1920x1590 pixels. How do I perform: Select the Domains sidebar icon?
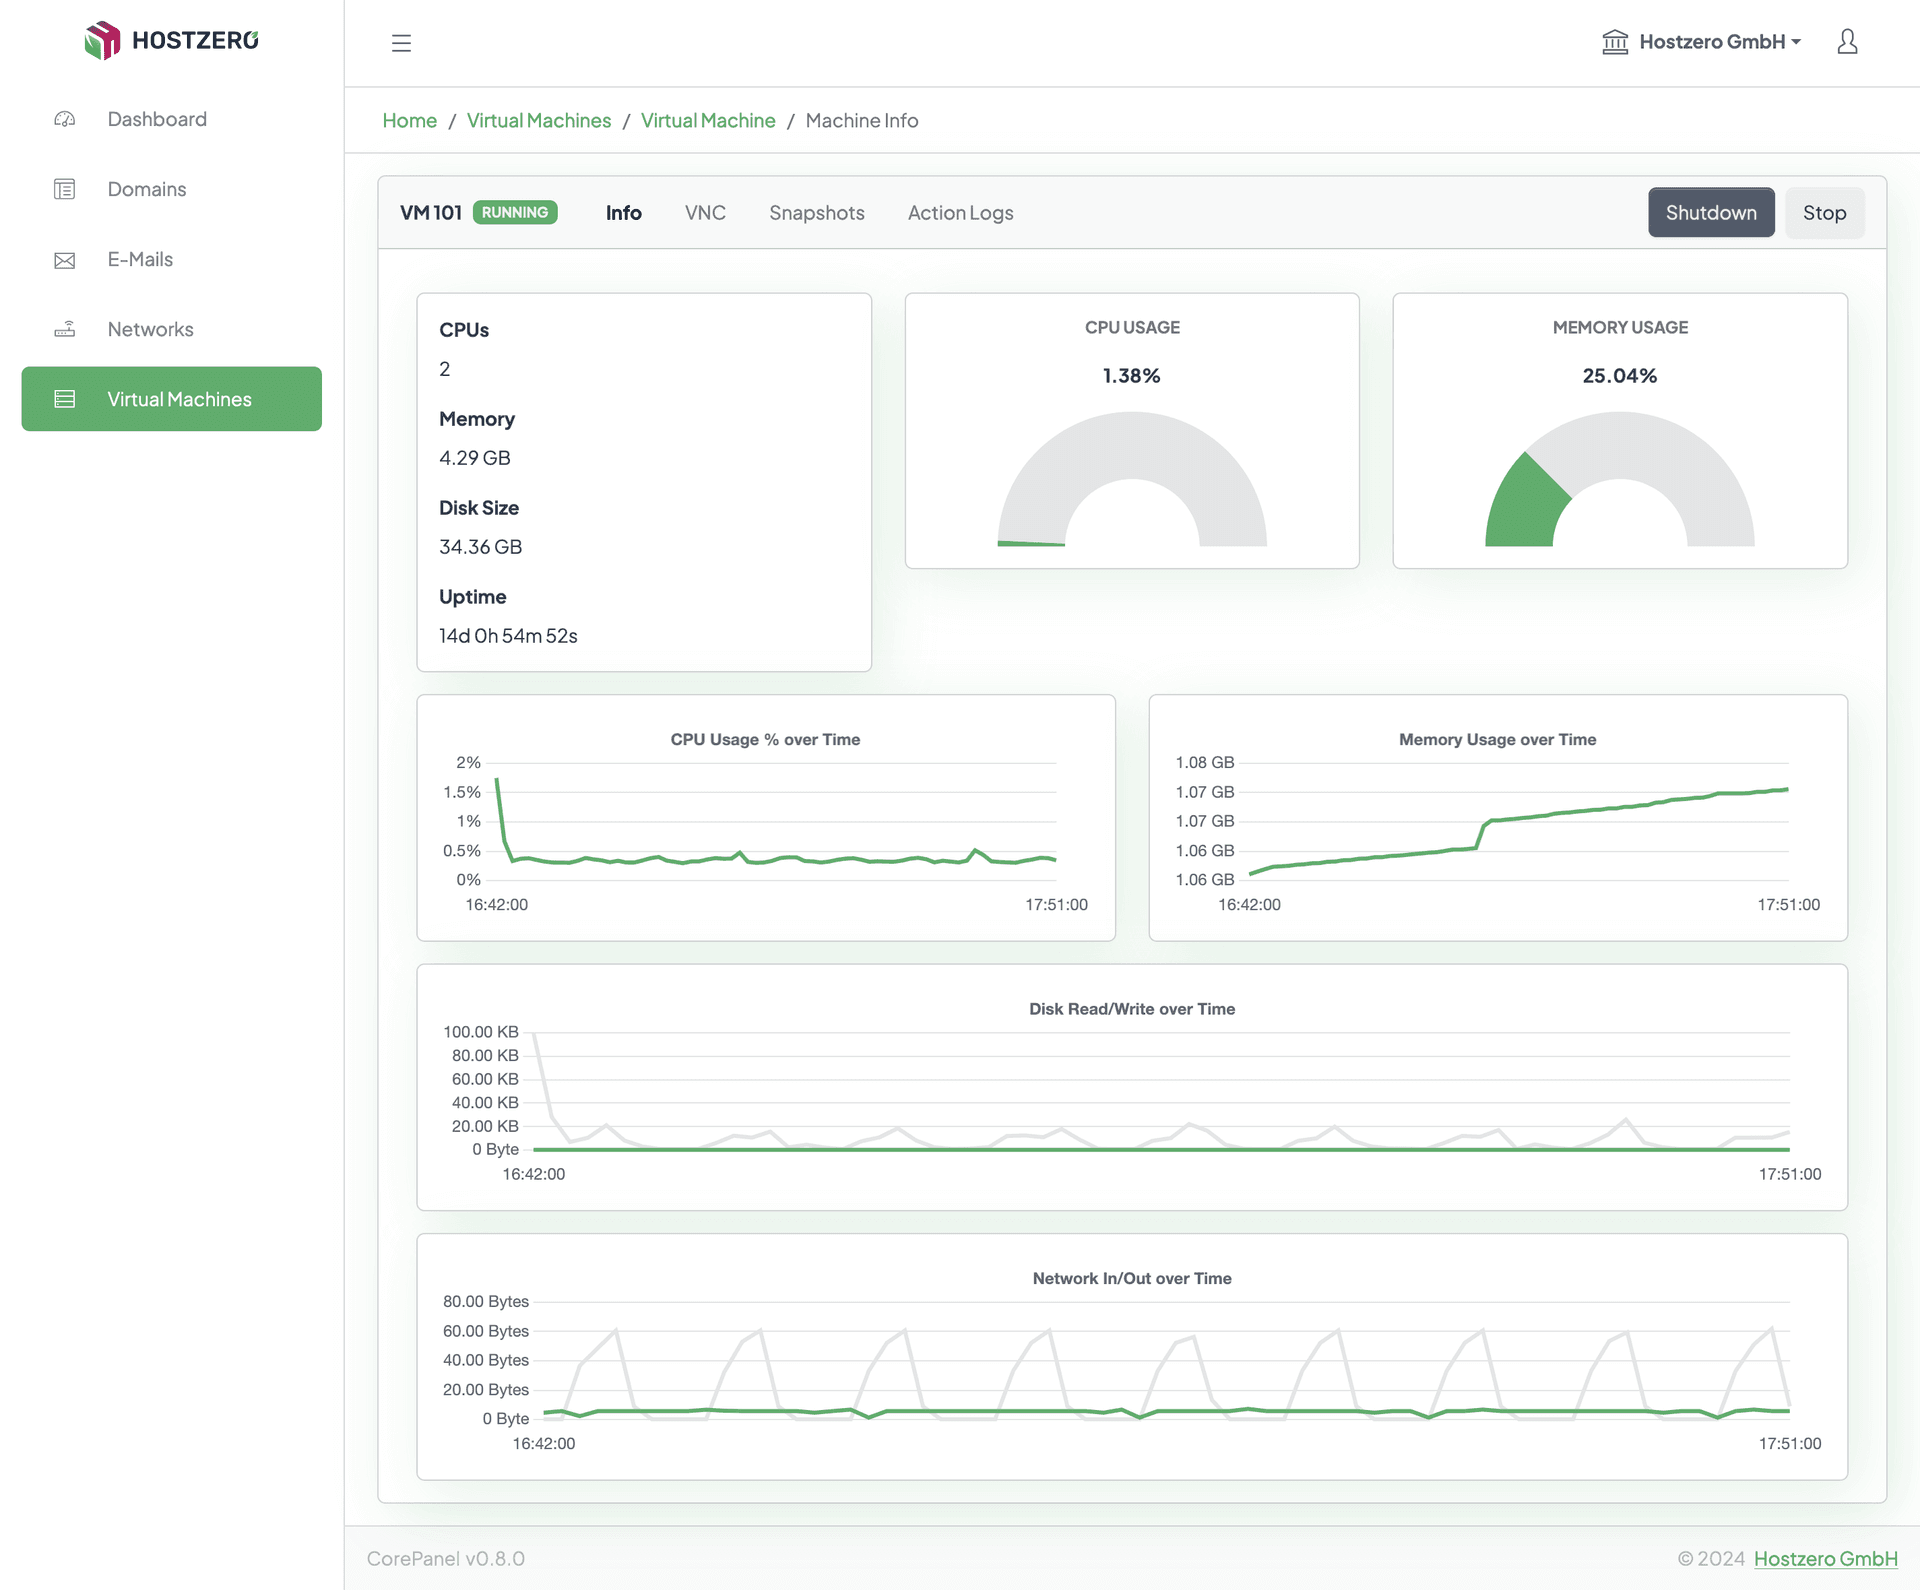point(64,189)
